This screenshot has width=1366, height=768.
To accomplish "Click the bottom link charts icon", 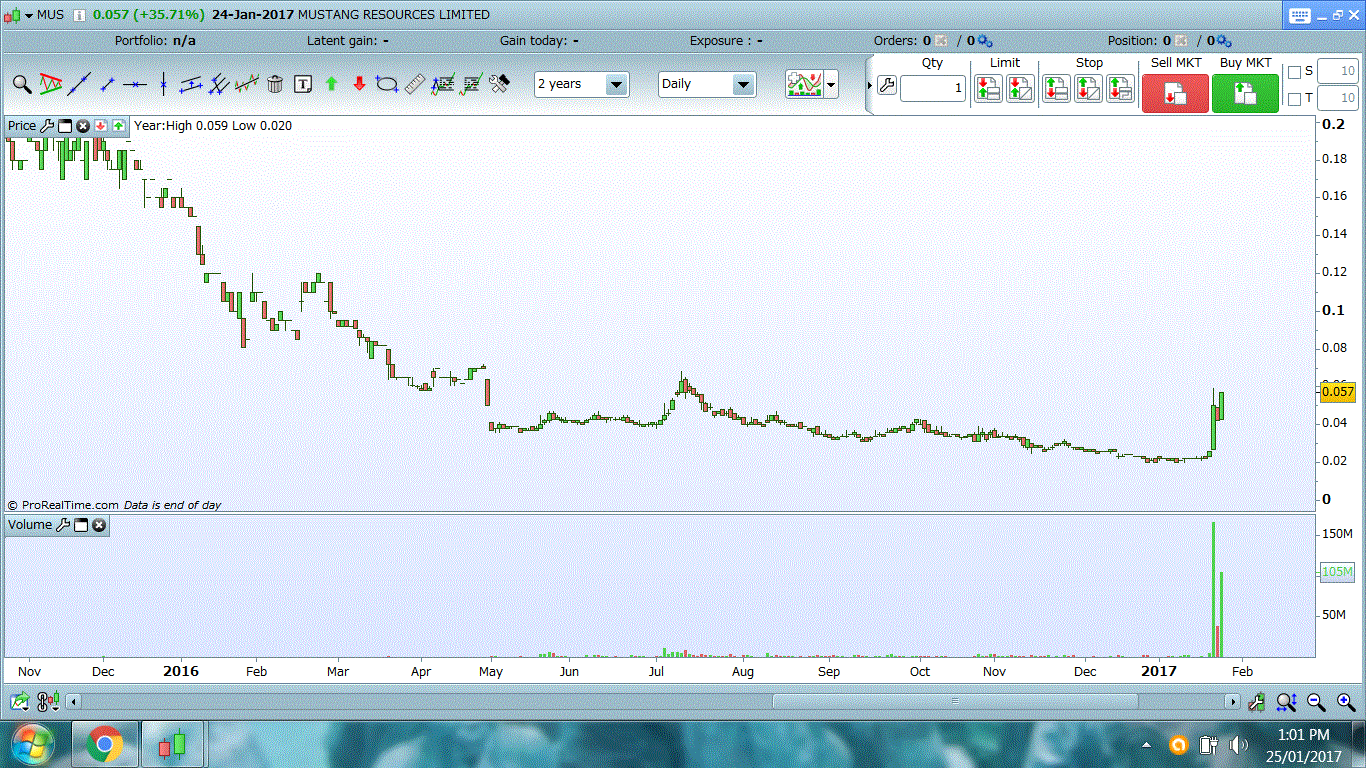I will (x=49, y=702).
